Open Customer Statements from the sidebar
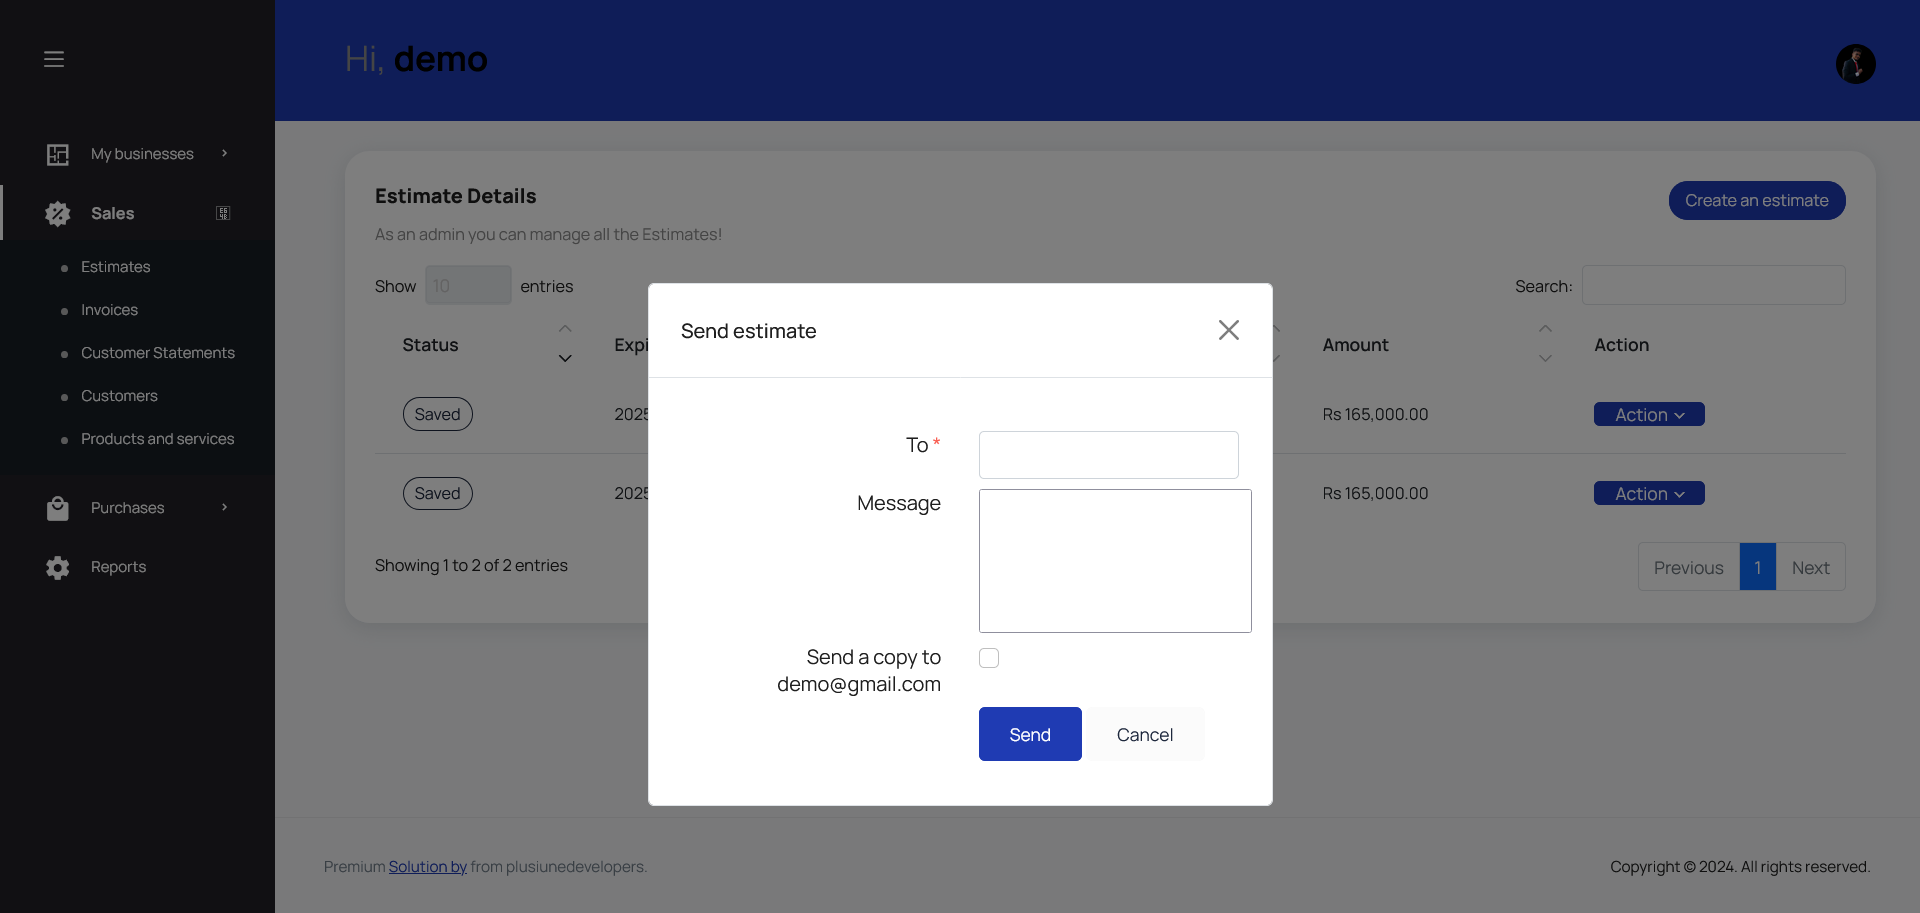Image resolution: width=1920 pixels, height=913 pixels. [158, 352]
